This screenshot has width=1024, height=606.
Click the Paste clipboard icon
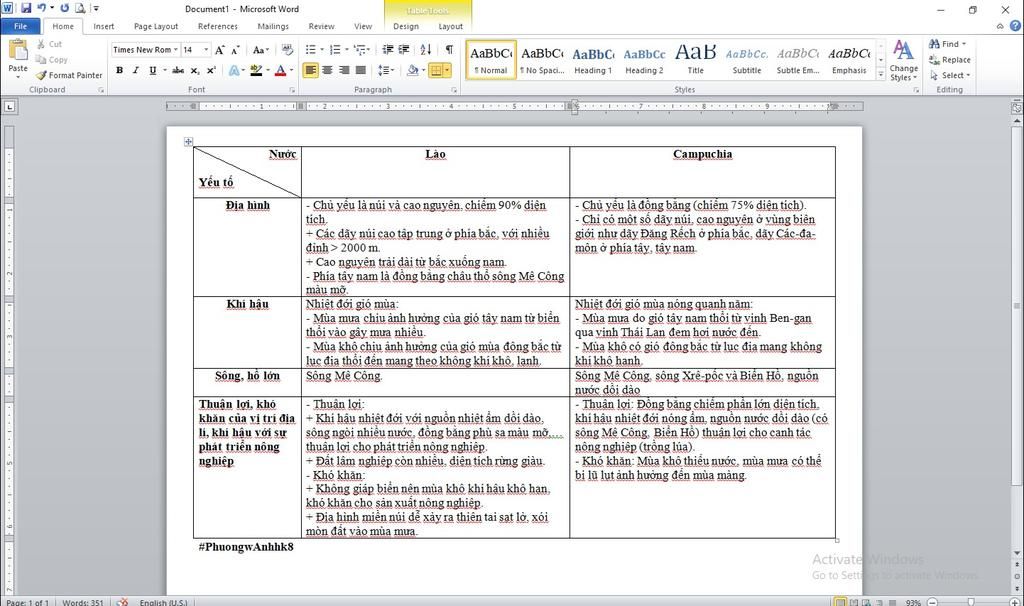[x=18, y=49]
